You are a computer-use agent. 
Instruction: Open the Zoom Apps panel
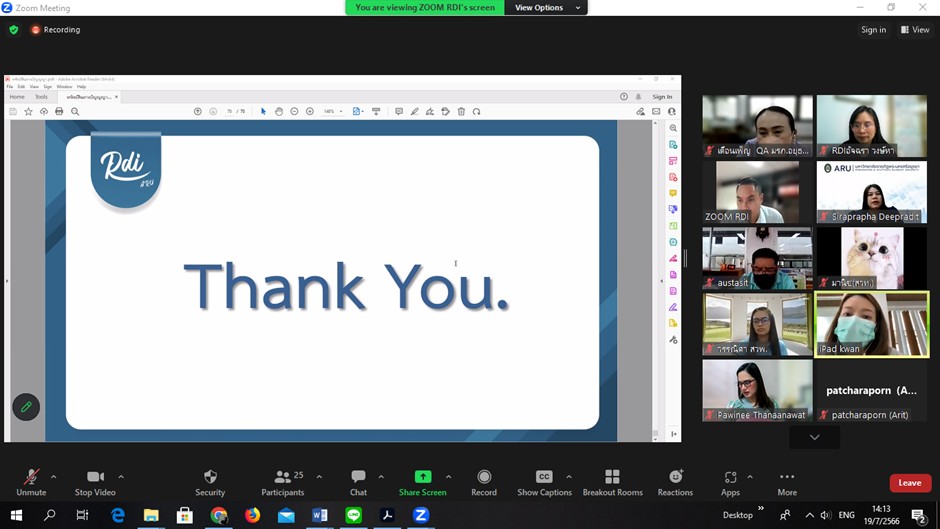click(730, 483)
